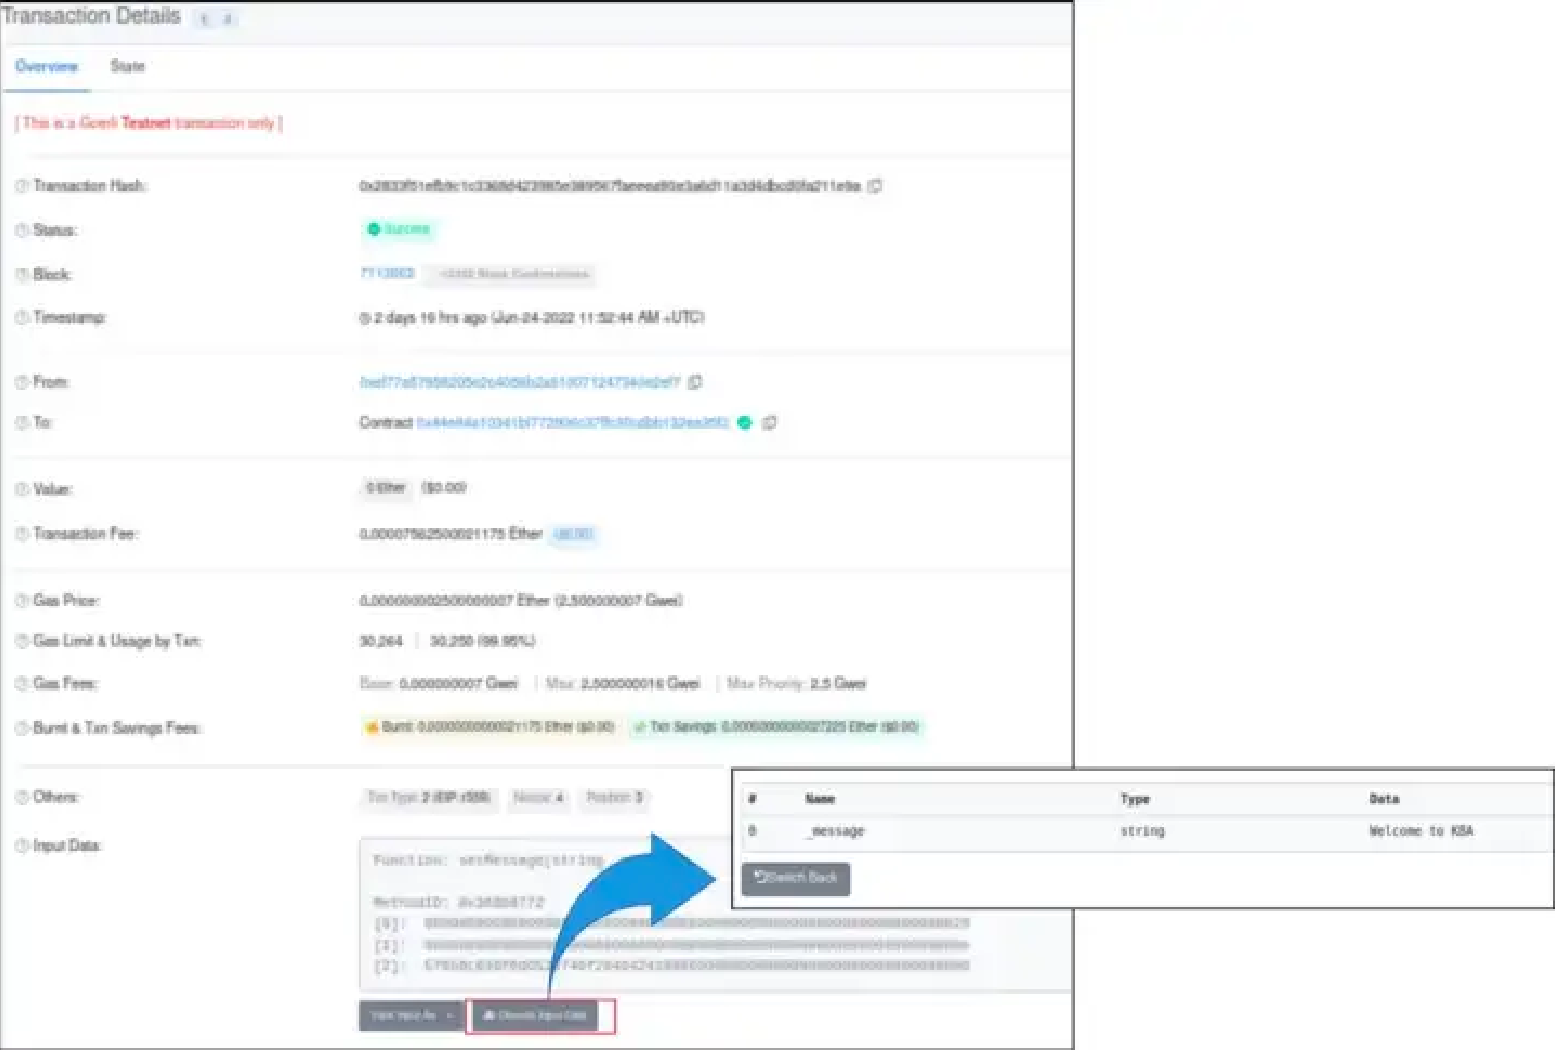This screenshot has height=1050, width=1555.
Task: Open the block number link
Action: pos(387,273)
